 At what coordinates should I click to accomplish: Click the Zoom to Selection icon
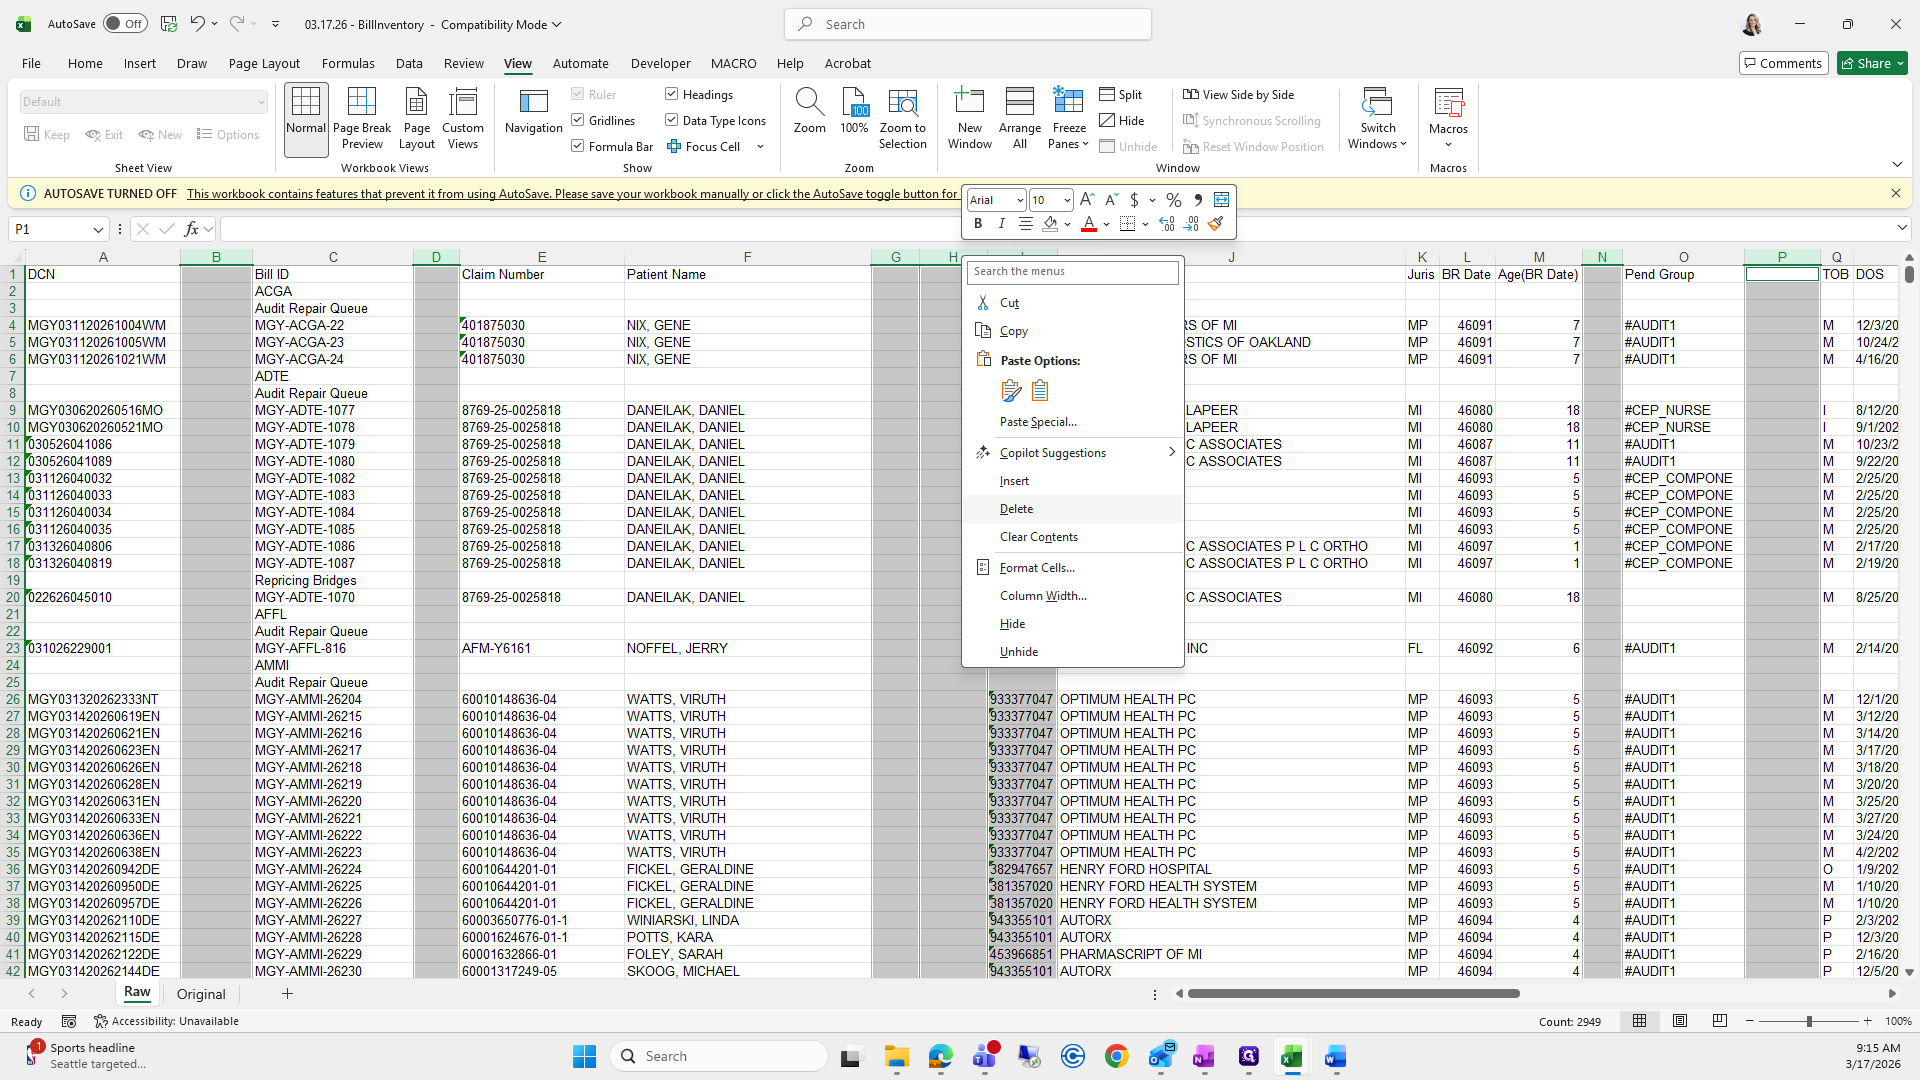(902, 103)
